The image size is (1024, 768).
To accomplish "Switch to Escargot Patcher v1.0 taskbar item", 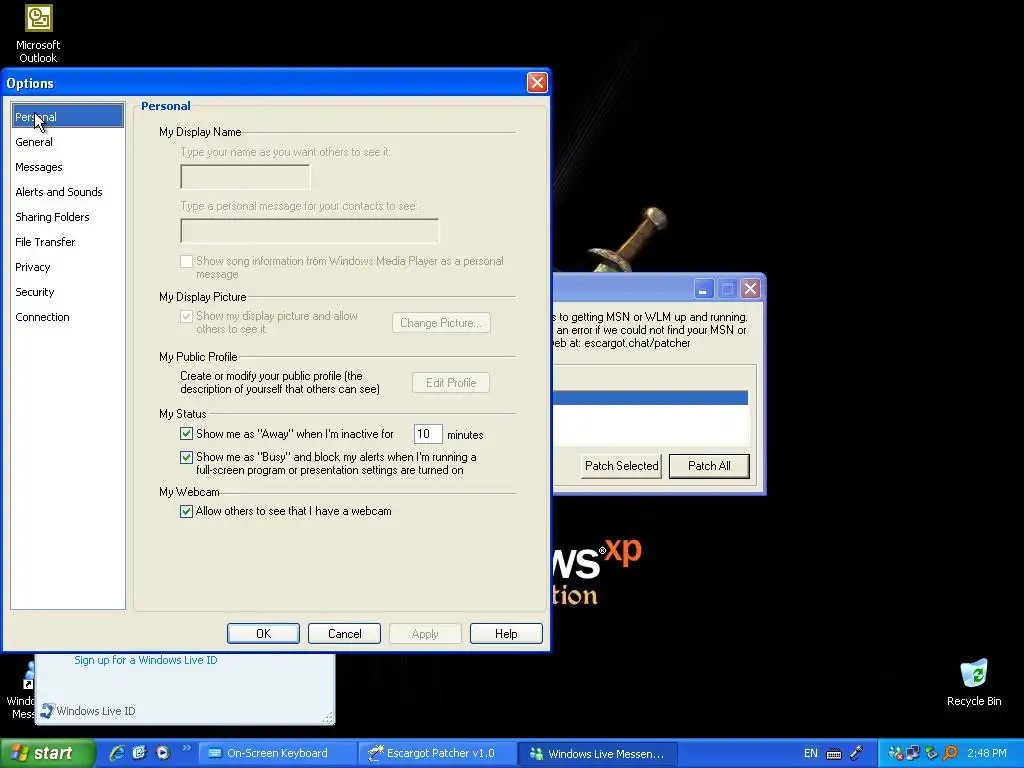I will click(436, 753).
